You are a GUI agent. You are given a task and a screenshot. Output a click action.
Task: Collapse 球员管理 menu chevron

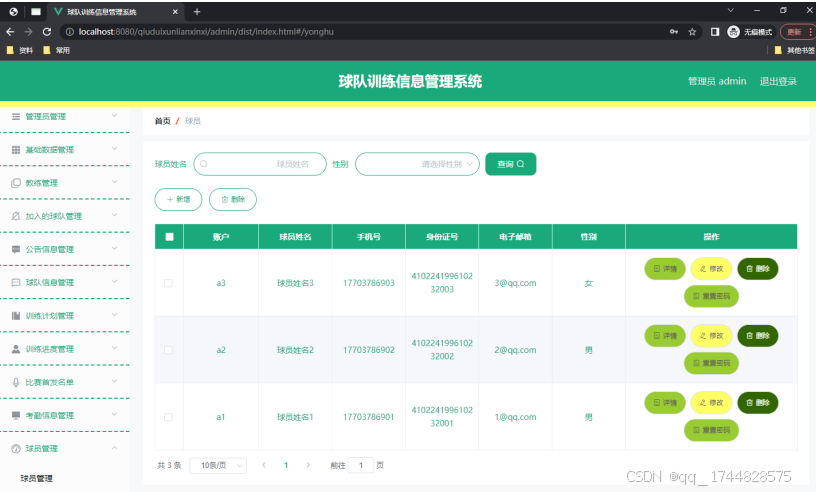click(114, 448)
